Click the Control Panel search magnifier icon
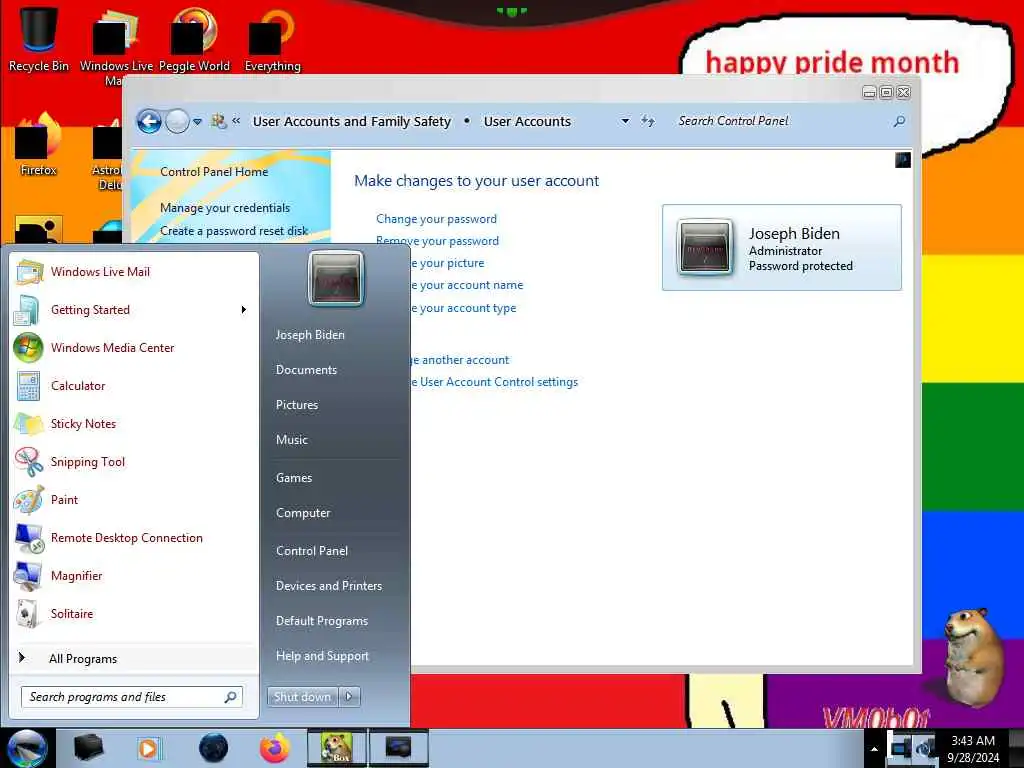The image size is (1024, 768). click(x=899, y=121)
